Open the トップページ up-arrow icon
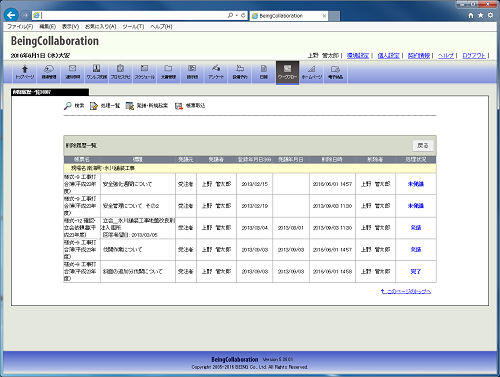Image resolution: width=500 pixels, height=377 pixels. pos(25,69)
